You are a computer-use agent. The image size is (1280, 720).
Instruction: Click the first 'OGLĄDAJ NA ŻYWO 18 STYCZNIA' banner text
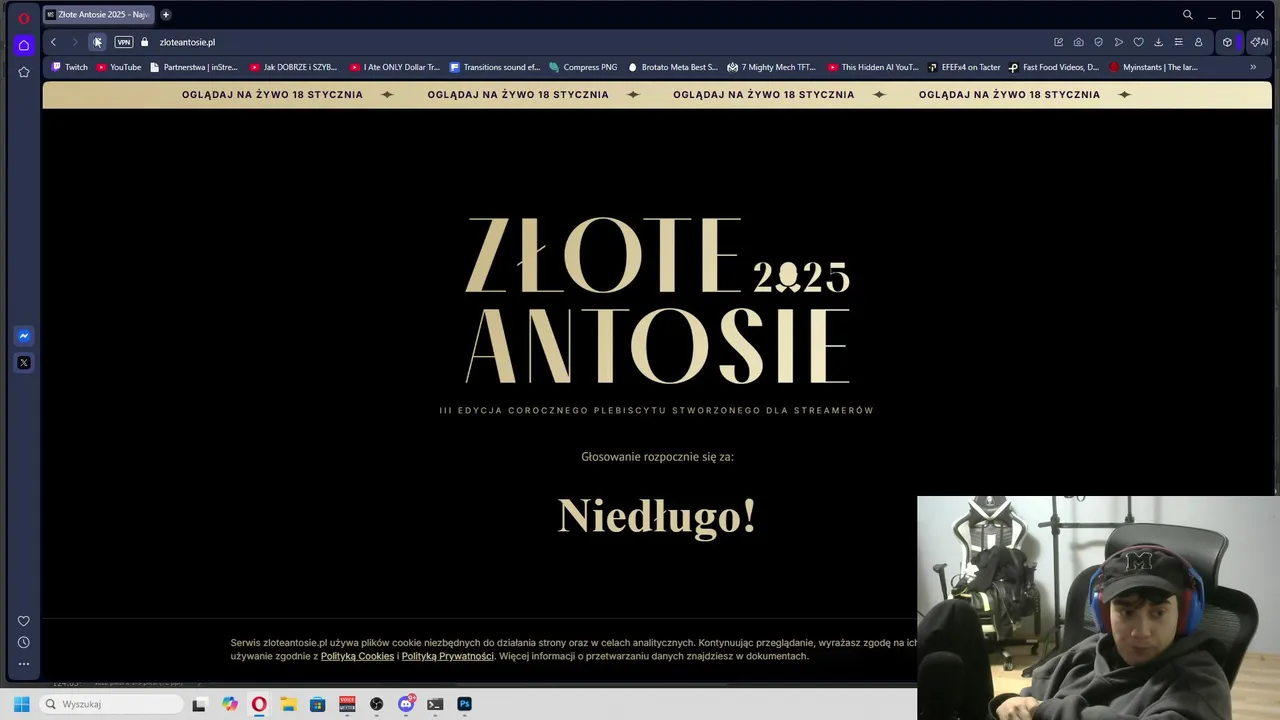[x=272, y=95]
